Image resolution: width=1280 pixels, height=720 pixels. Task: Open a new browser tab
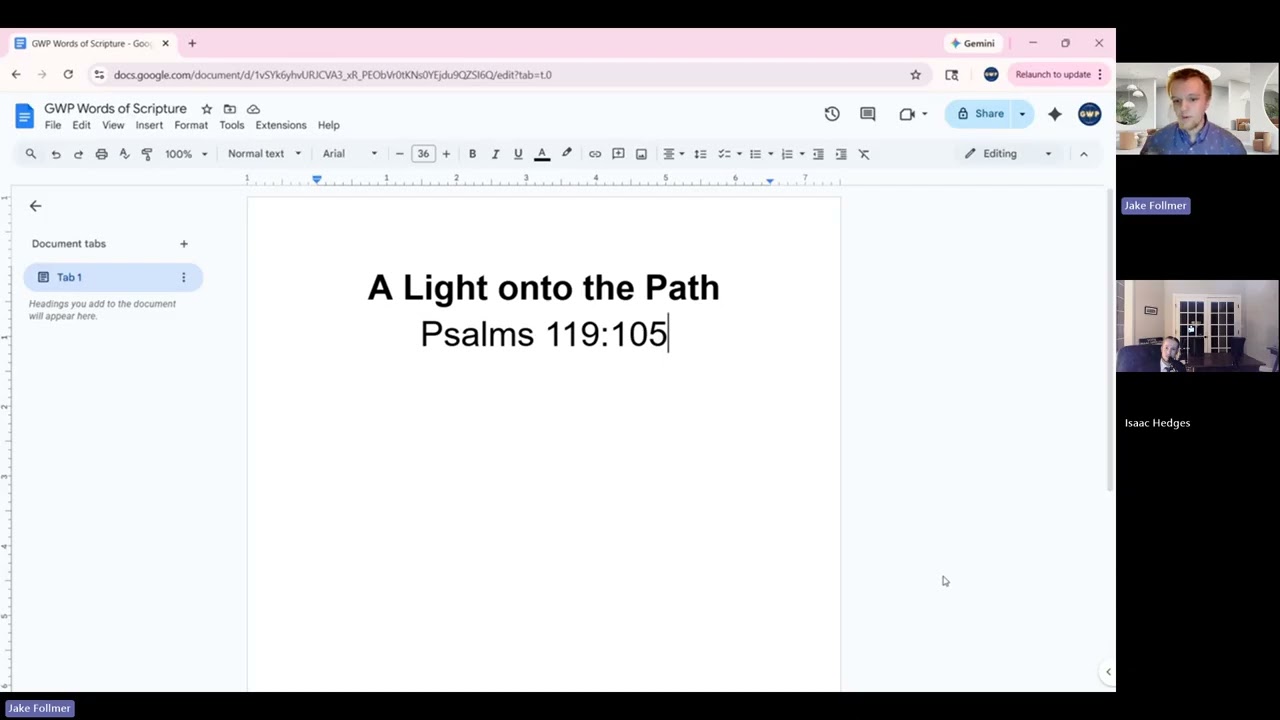point(192,43)
